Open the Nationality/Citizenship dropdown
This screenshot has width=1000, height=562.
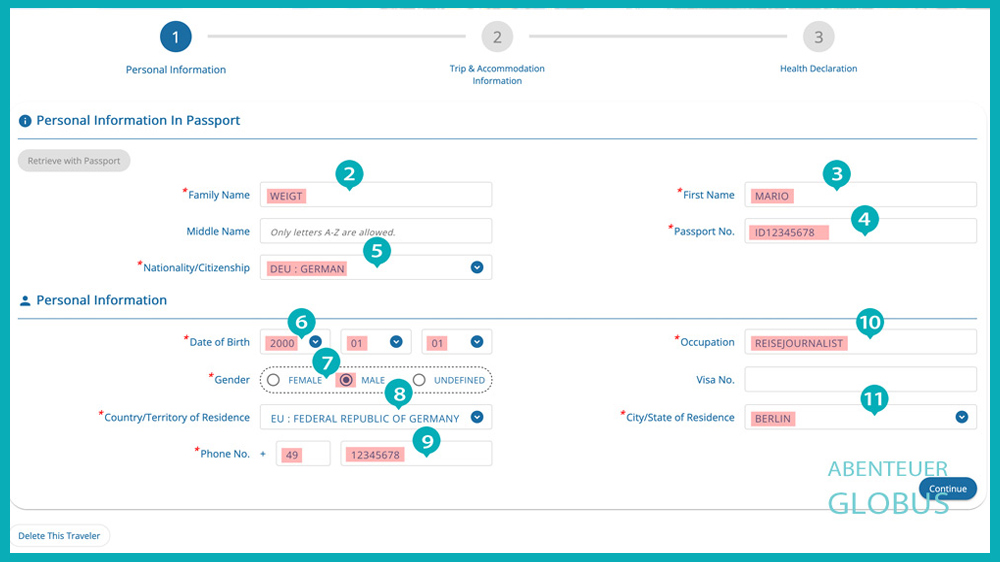point(477,267)
